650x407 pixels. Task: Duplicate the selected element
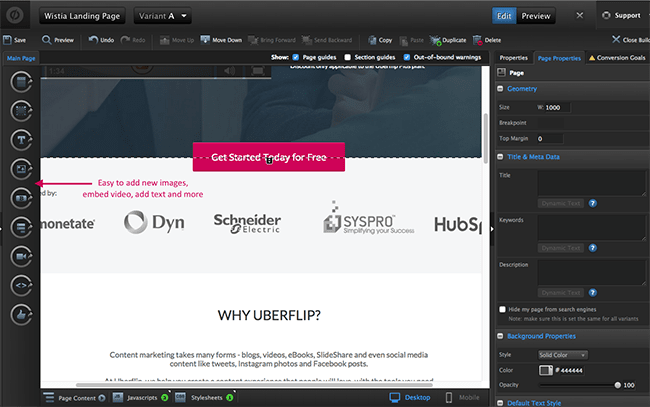coord(448,40)
